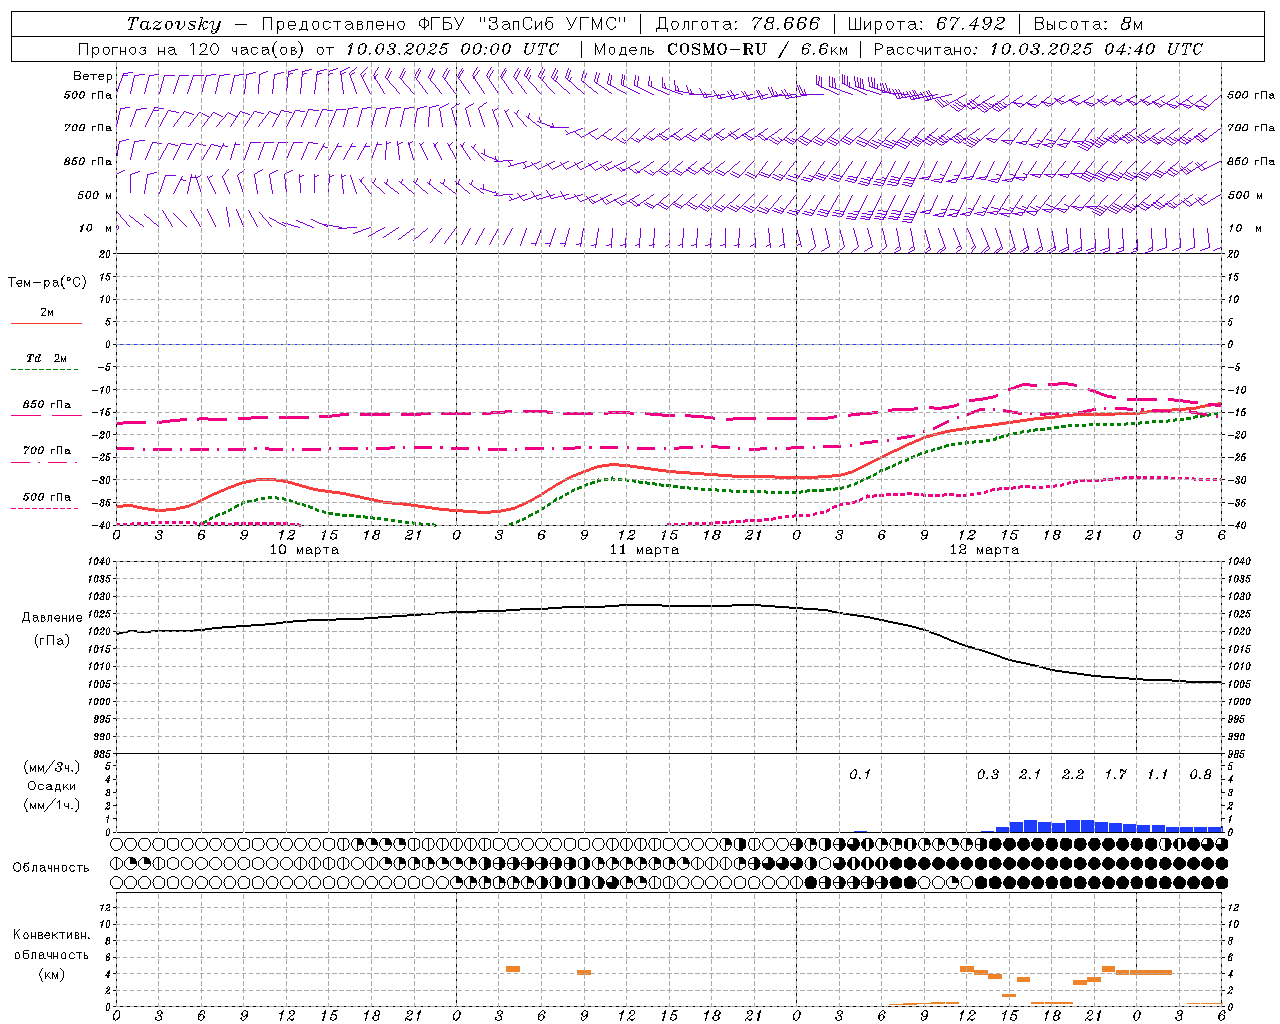Click the precipitation value 2.1
Image resolution: width=1280 pixels, height=1024 pixels.
pos(1030,774)
